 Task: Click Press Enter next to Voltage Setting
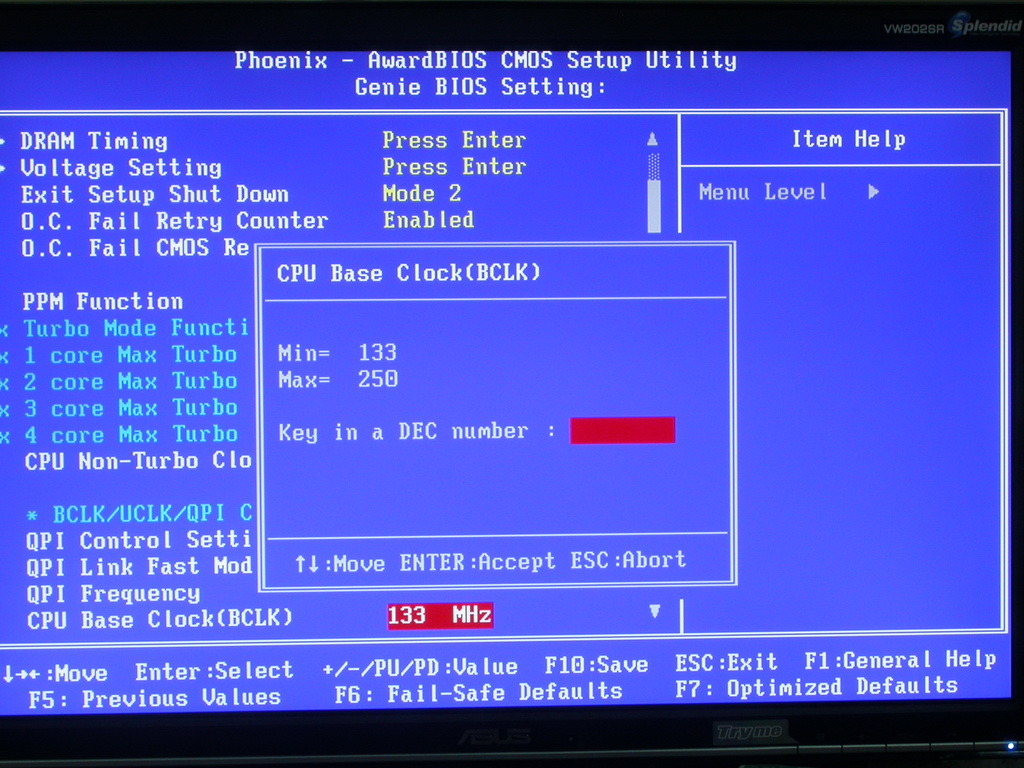point(454,167)
